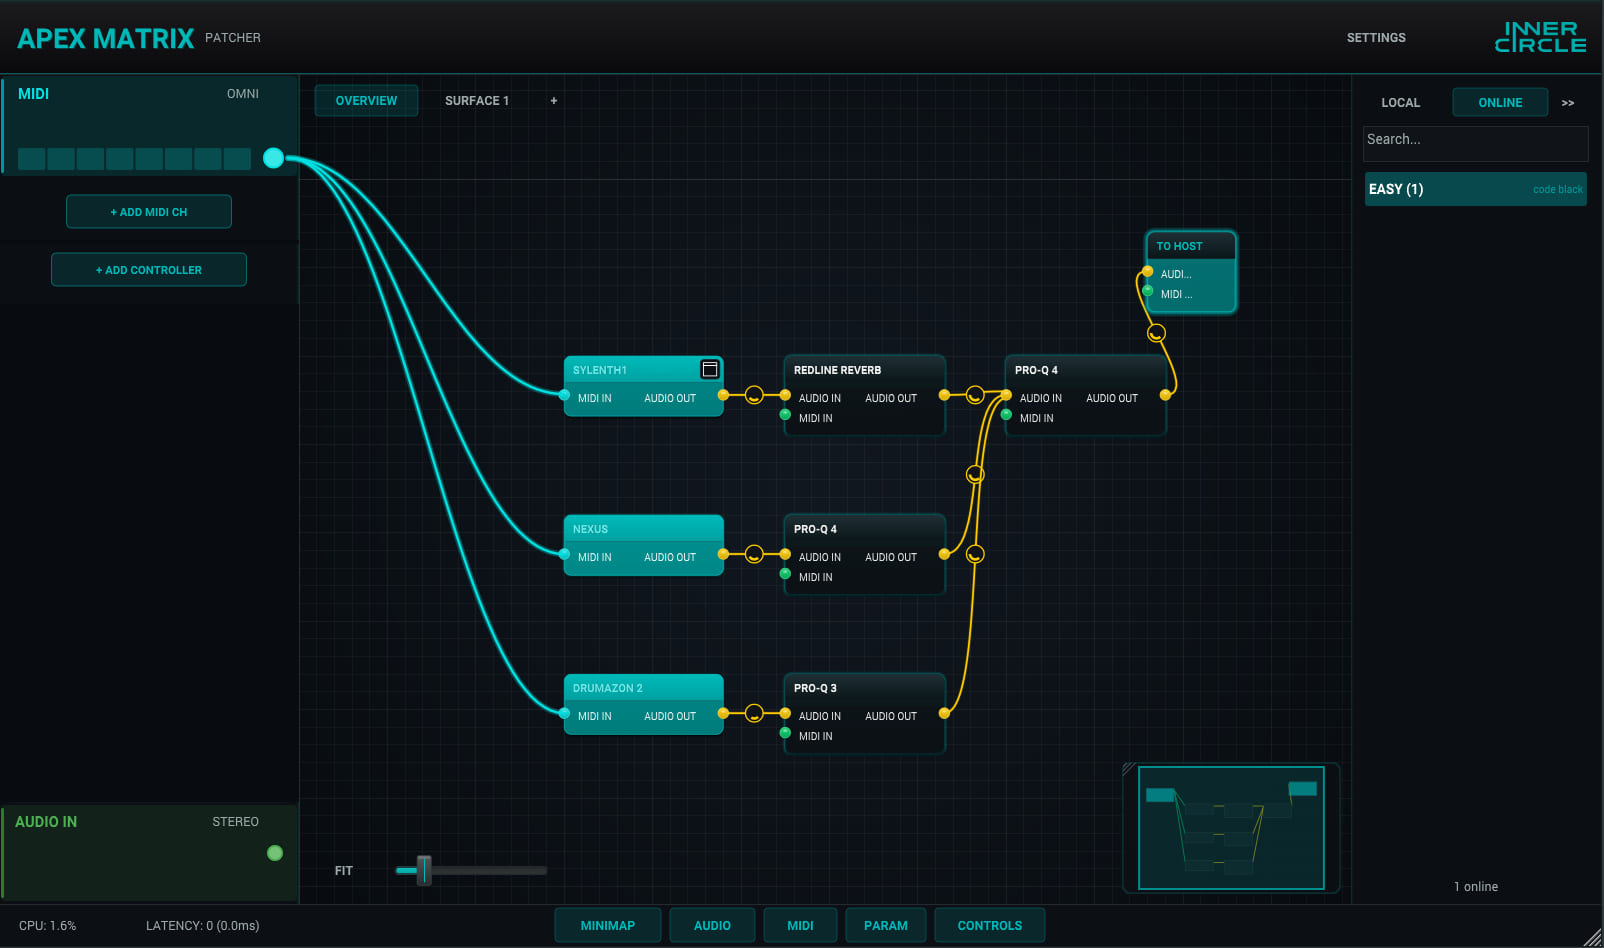
Task: Click the Fit zoom button
Action: [x=344, y=871]
